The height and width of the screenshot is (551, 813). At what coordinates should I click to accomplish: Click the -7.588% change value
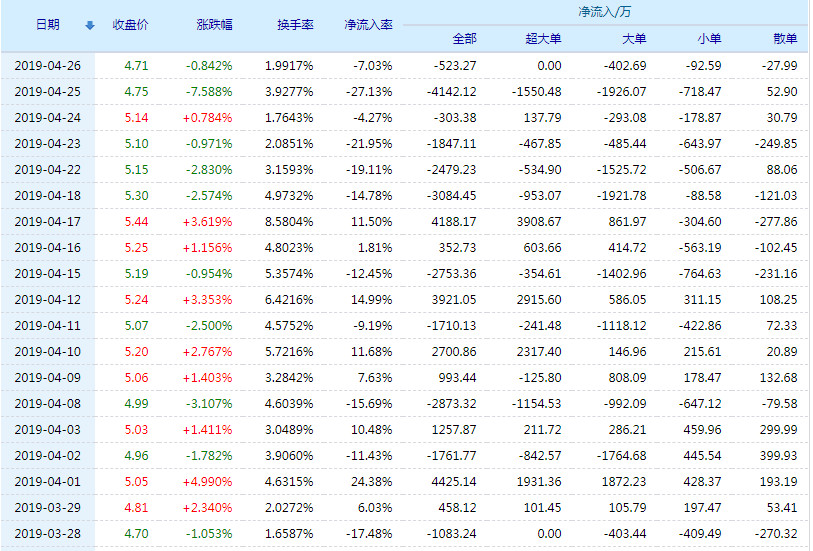click(x=208, y=91)
